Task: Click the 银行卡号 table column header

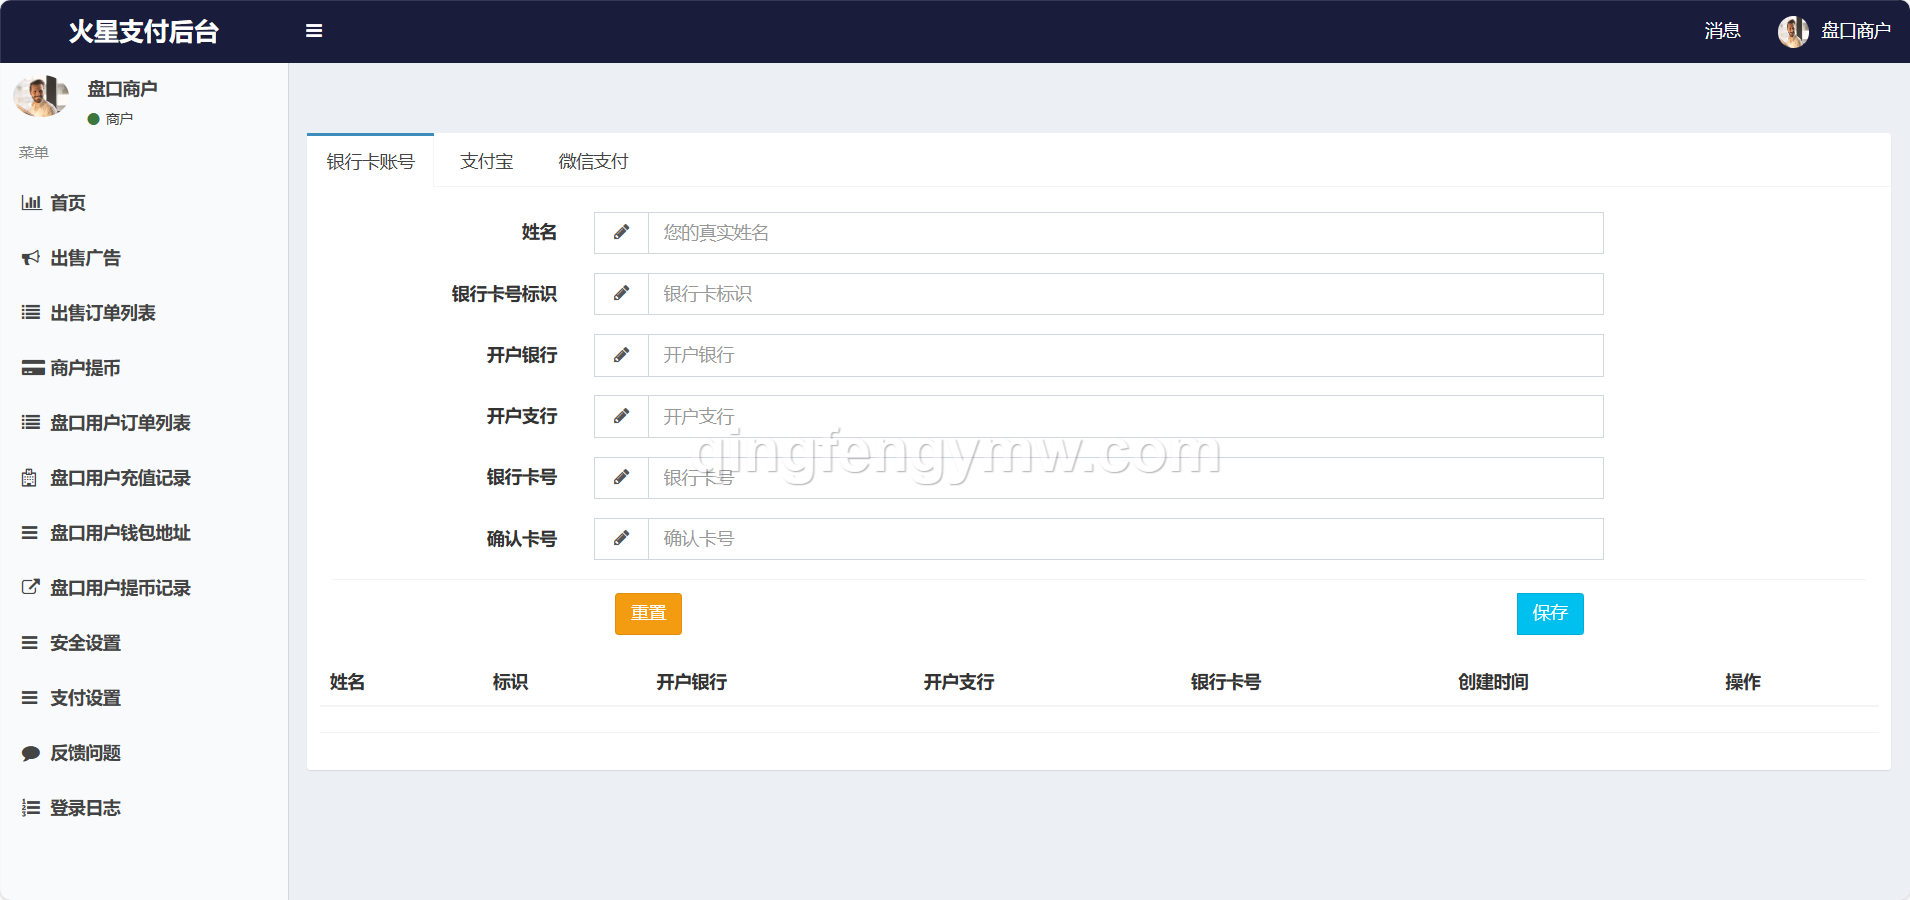Action: [x=1225, y=682]
